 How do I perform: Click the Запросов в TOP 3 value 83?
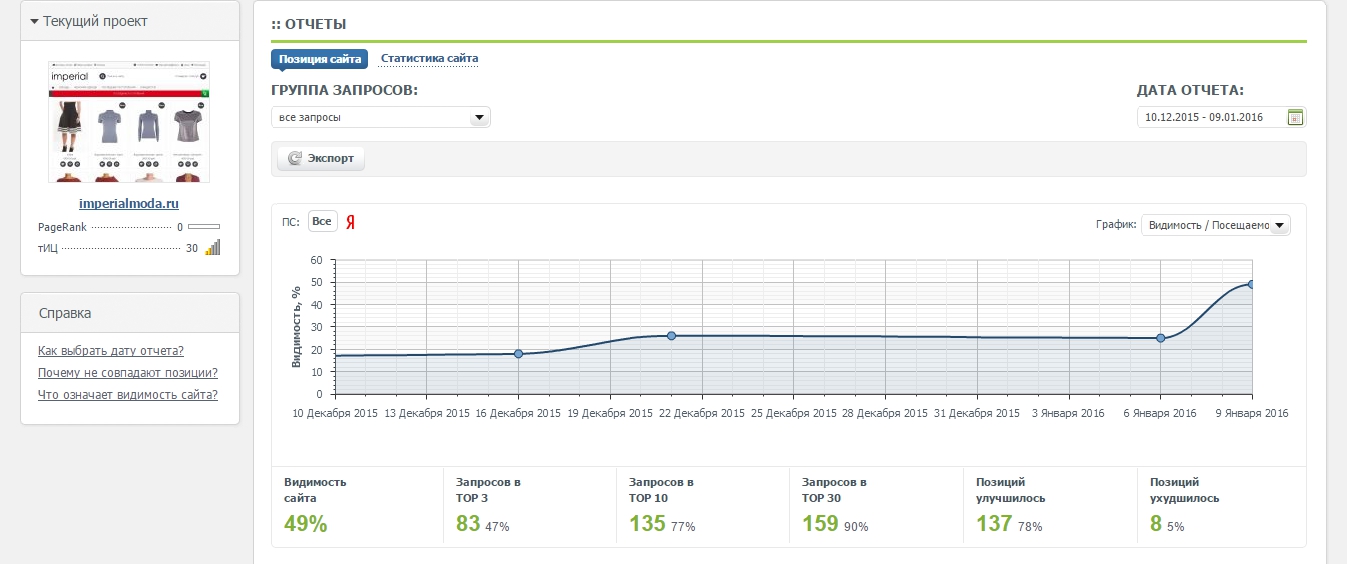click(x=468, y=523)
